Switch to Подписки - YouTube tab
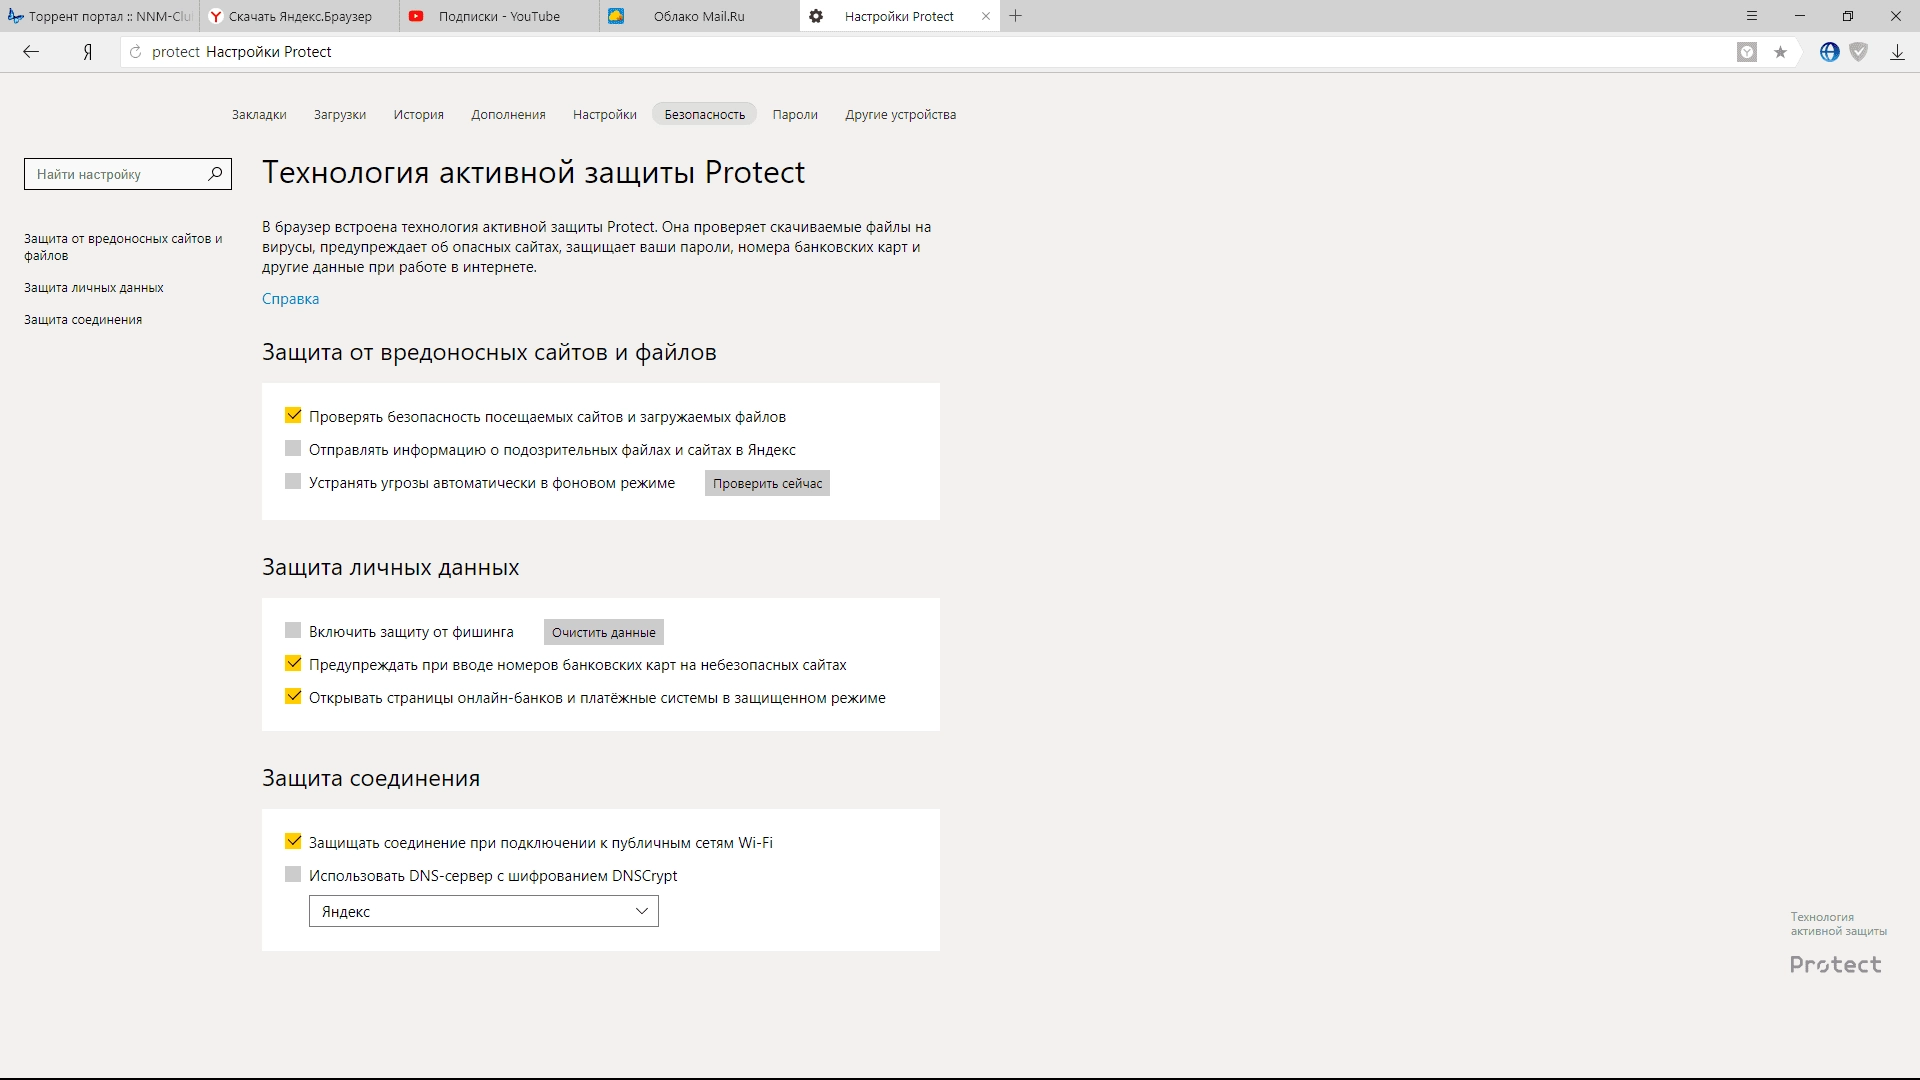Image resolution: width=1920 pixels, height=1080 pixels. point(500,16)
